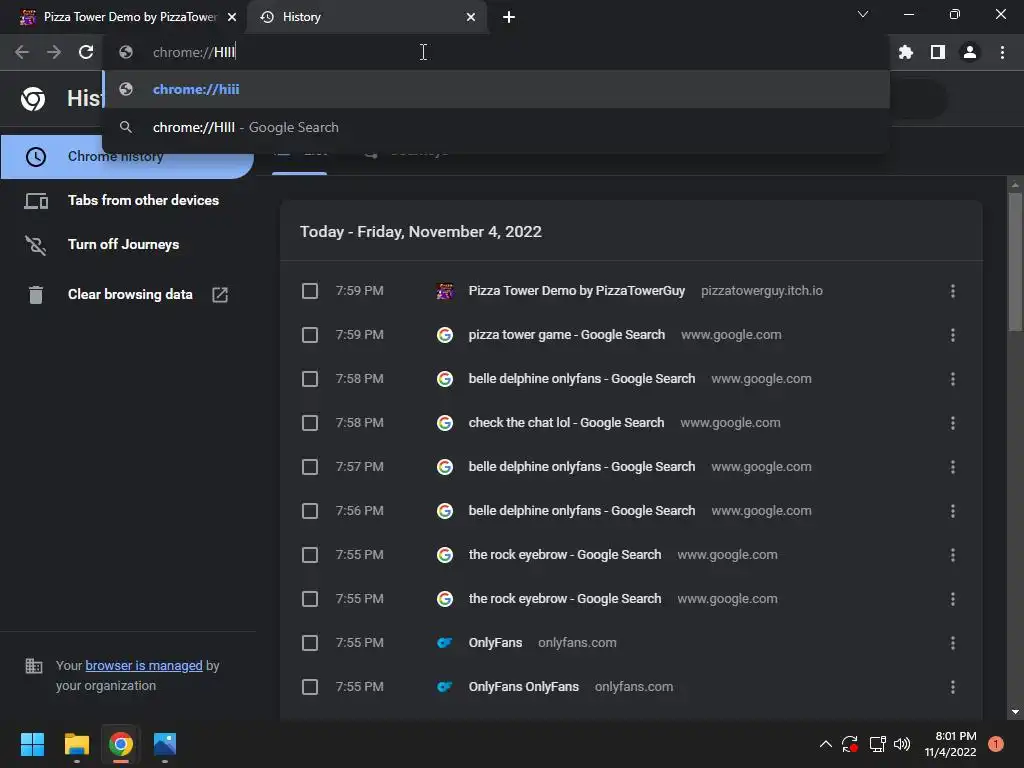1024x768 pixels.
Task: Click the scrollbar down arrow
Action: coord(1015,712)
